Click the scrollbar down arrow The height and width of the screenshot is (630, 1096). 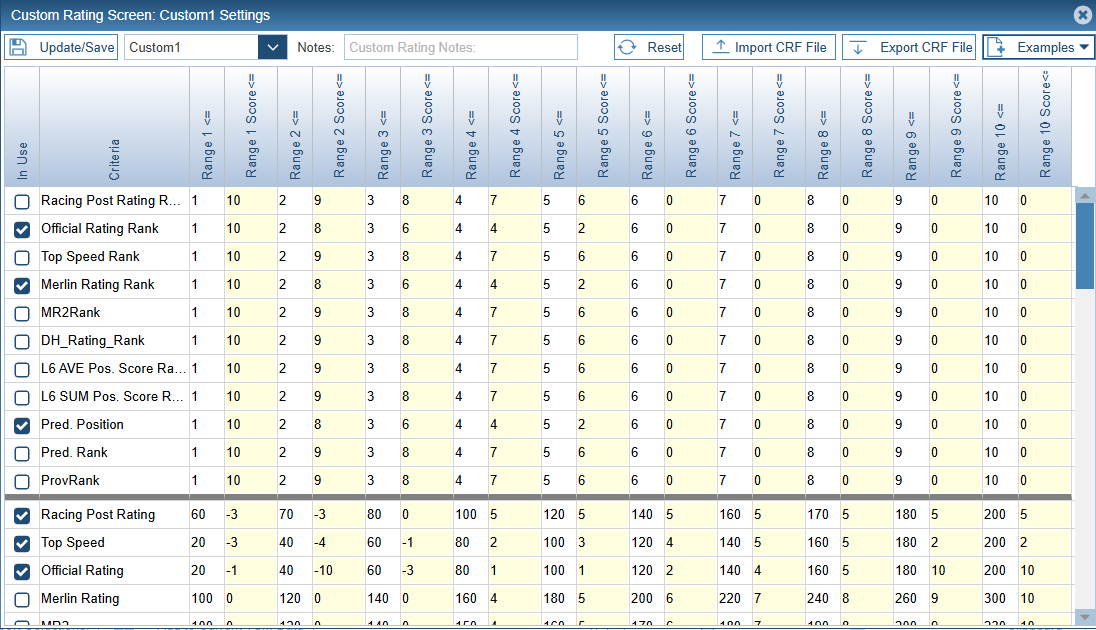[1083, 617]
